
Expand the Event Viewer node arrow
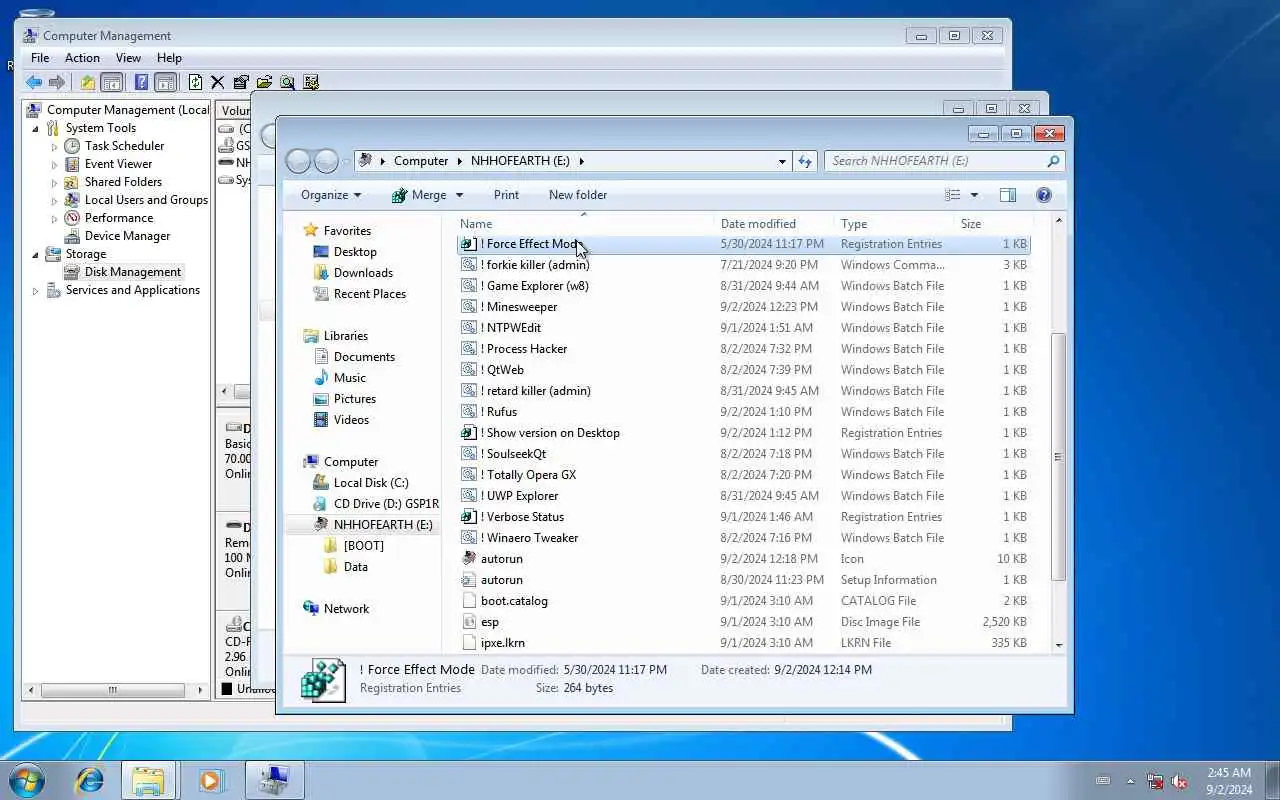tap(55, 165)
